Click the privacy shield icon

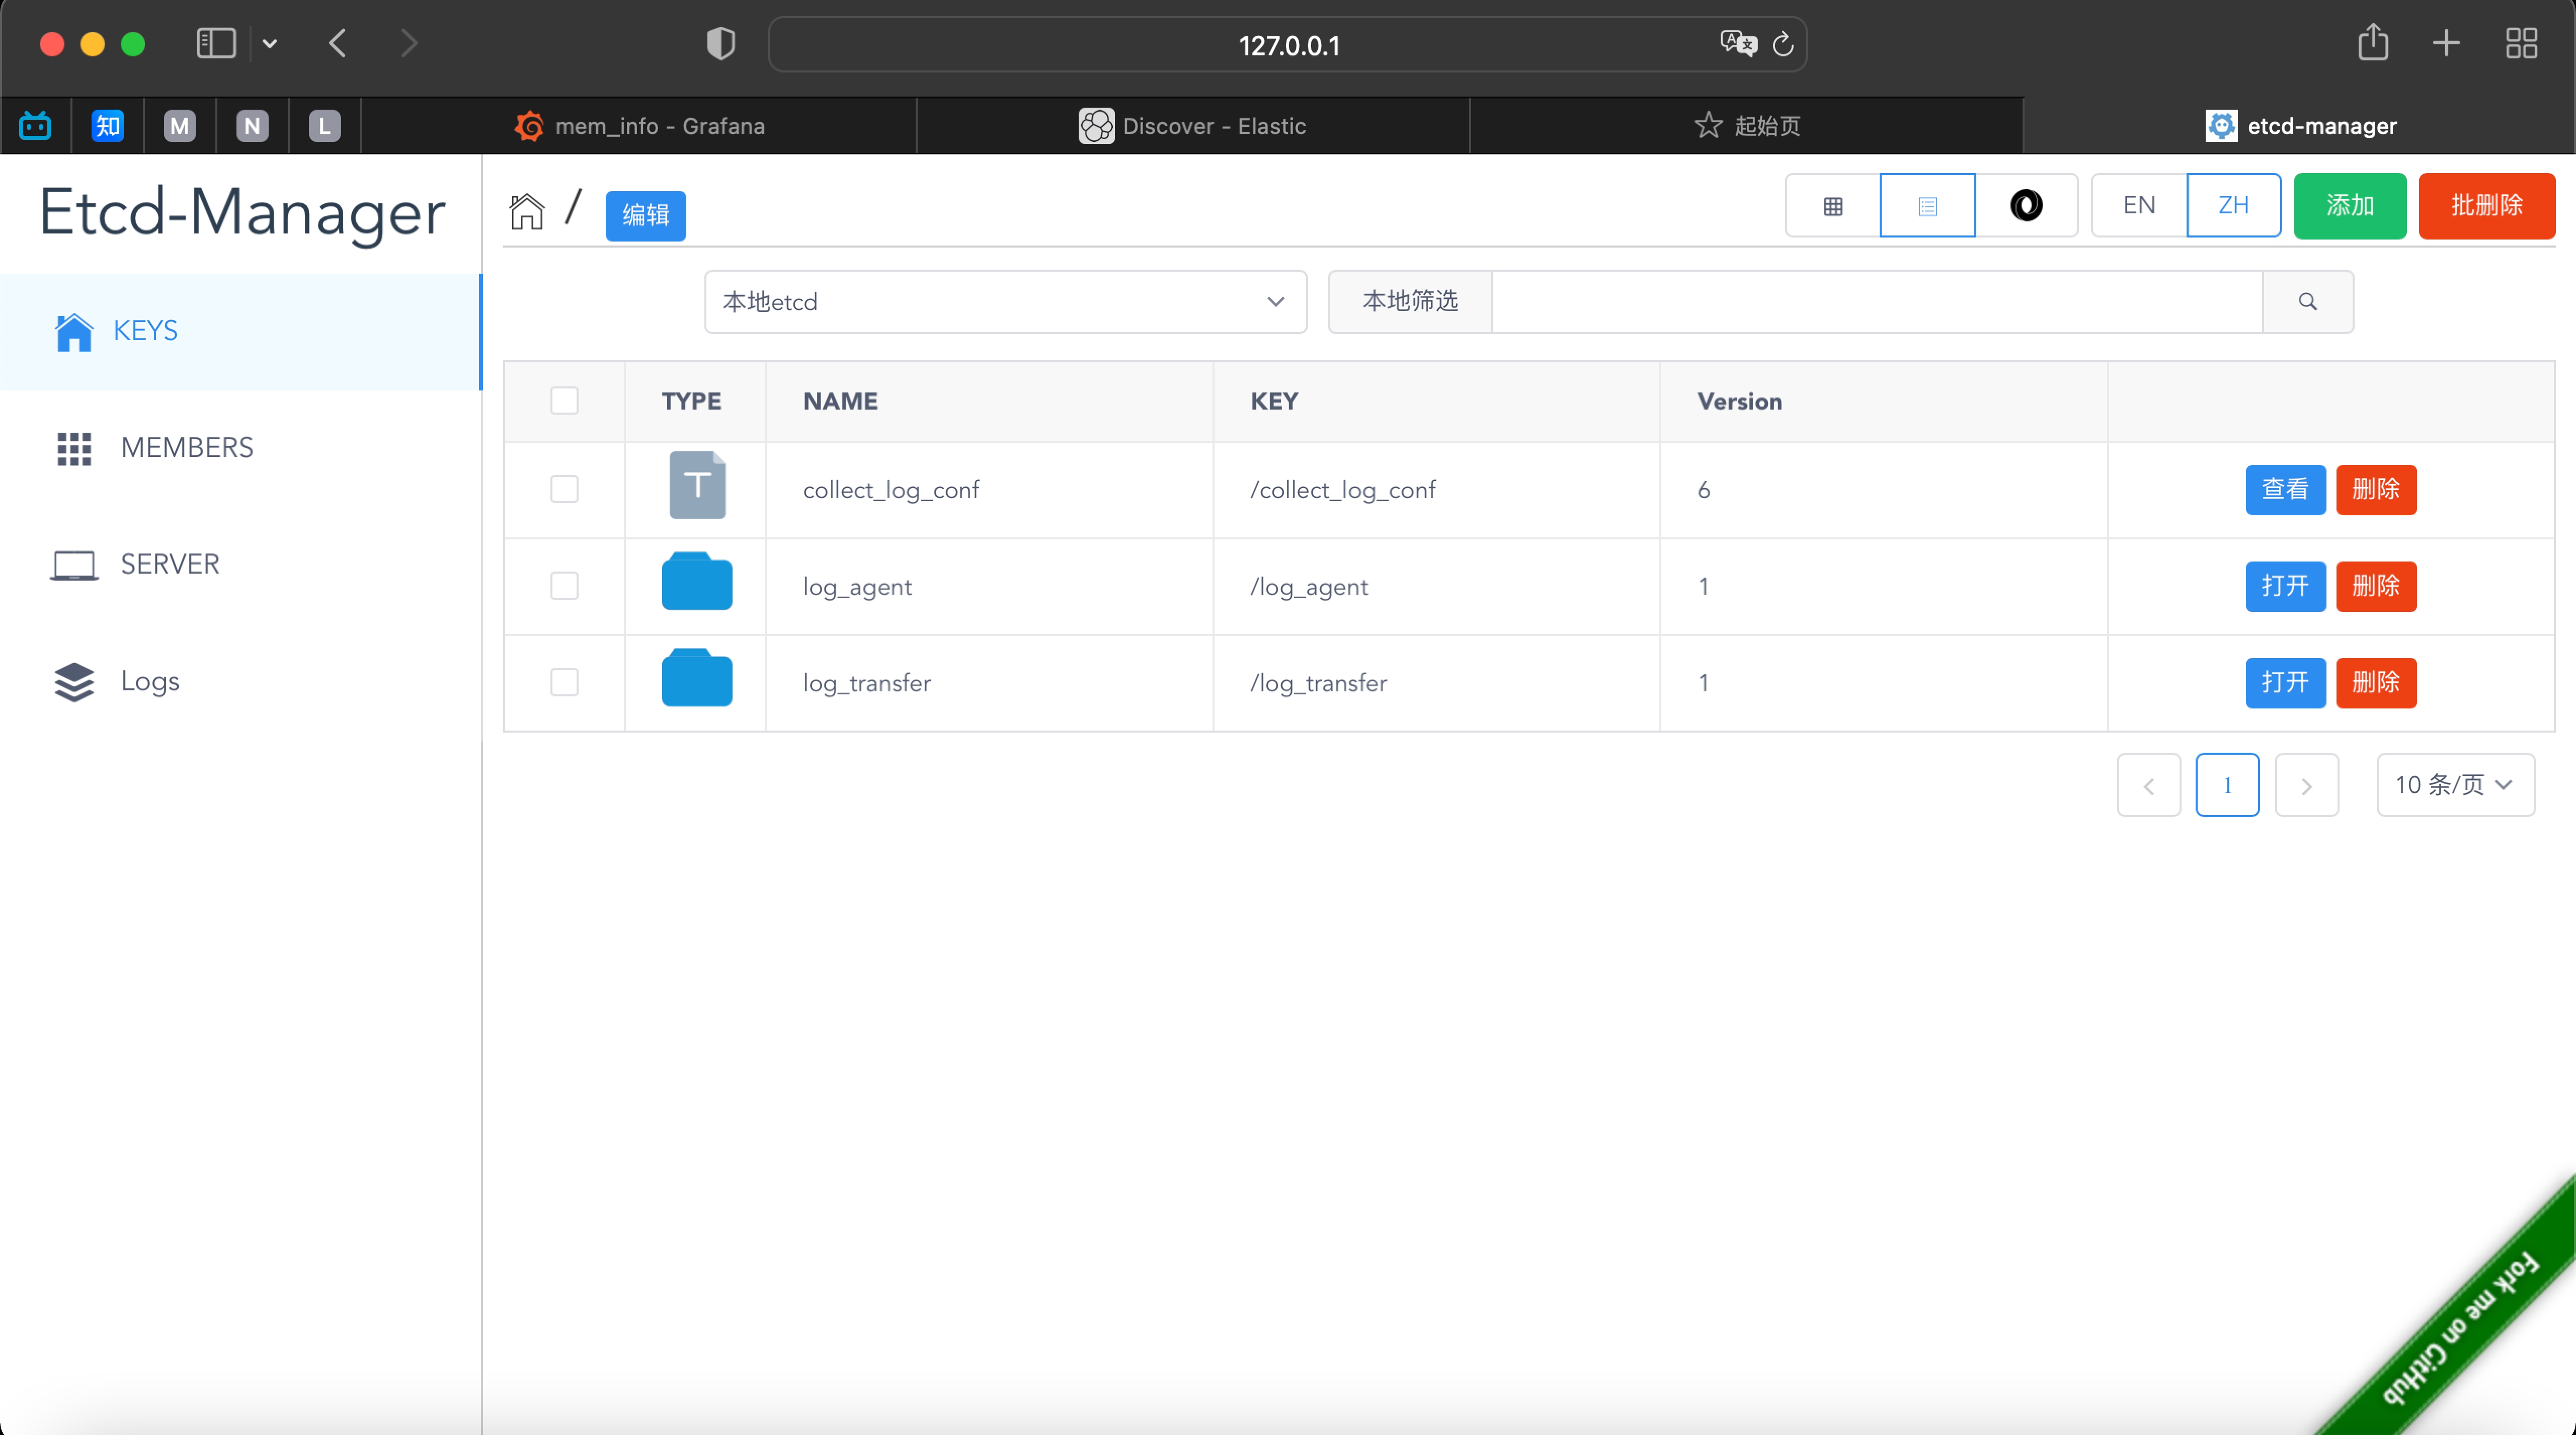click(721, 44)
